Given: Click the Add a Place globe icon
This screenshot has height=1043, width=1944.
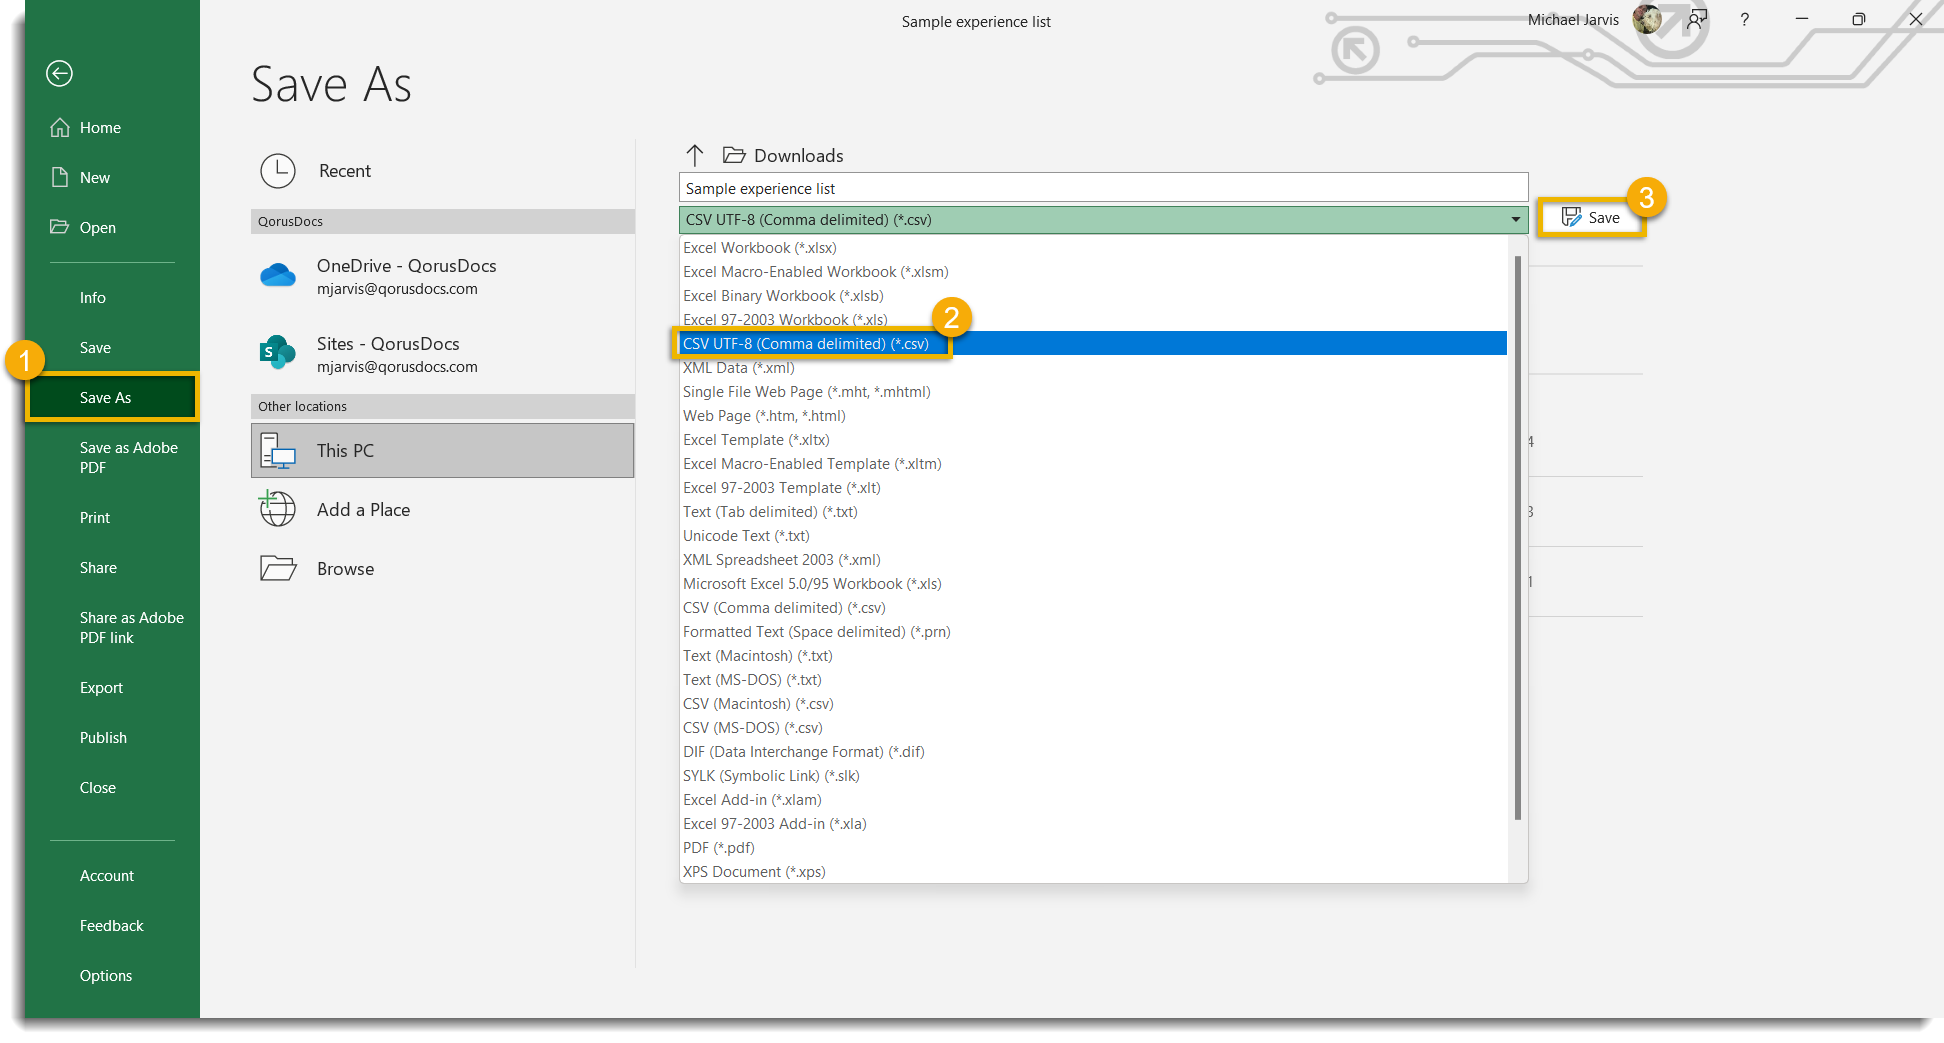Looking at the screenshot, I should click(x=277, y=509).
